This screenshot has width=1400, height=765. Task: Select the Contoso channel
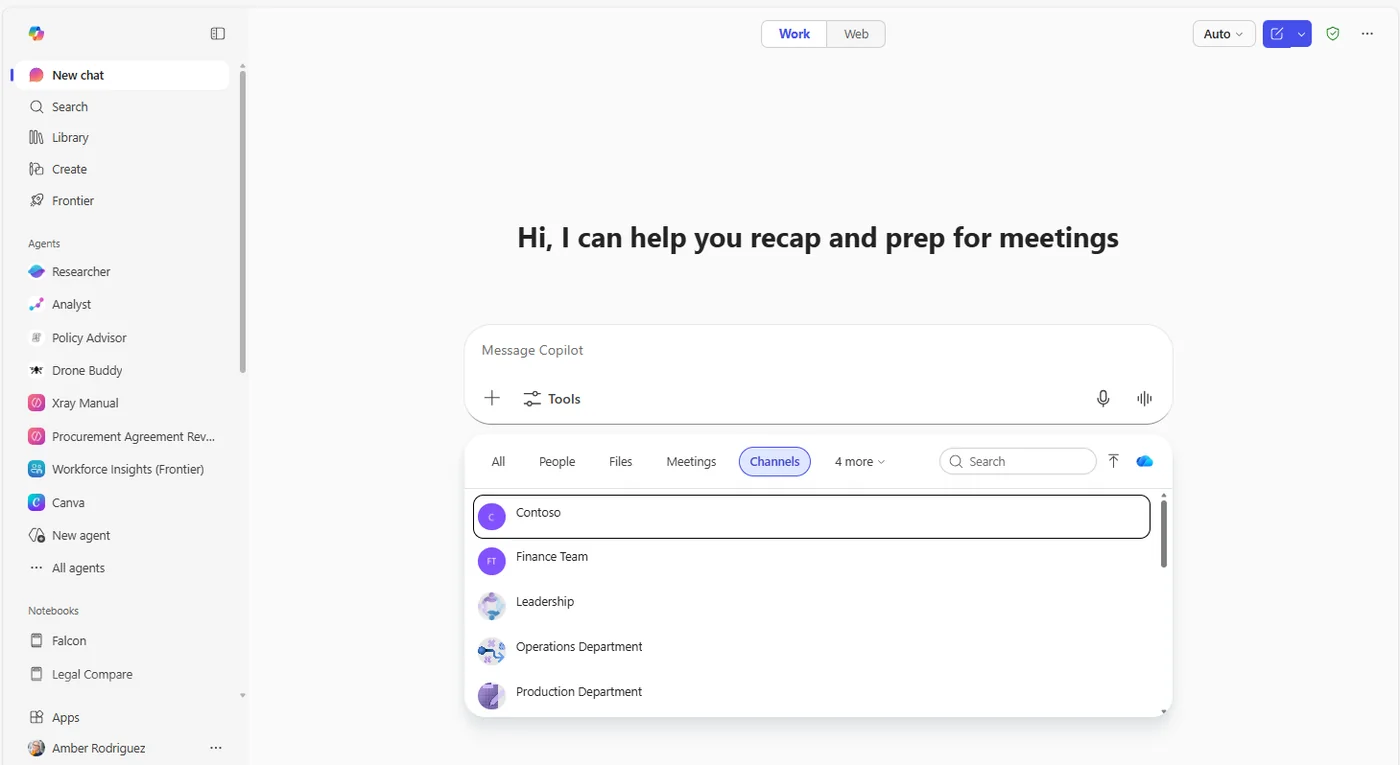(x=811, y=517)
